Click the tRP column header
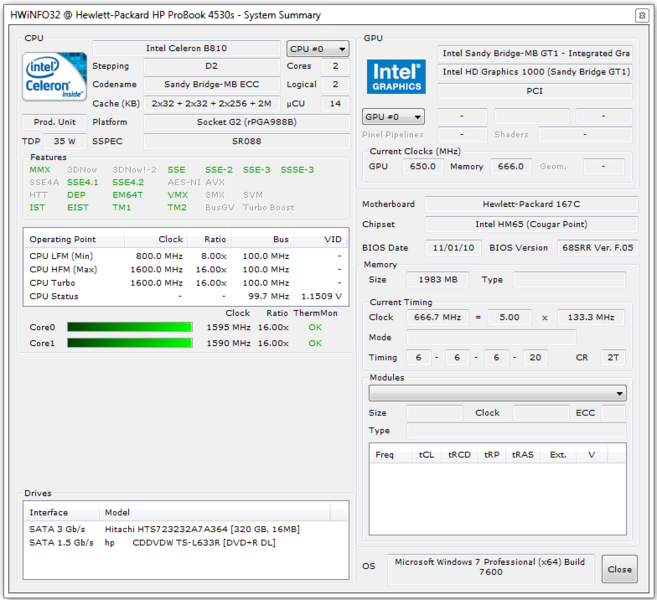 491,455
